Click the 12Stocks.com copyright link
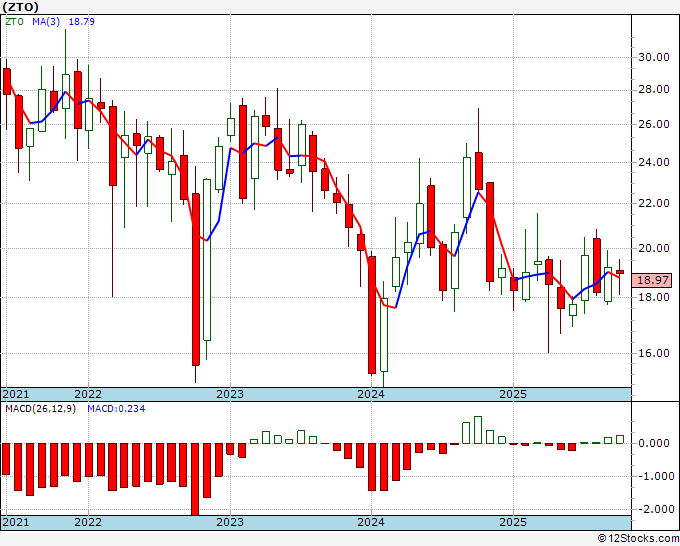 (638, 539)
